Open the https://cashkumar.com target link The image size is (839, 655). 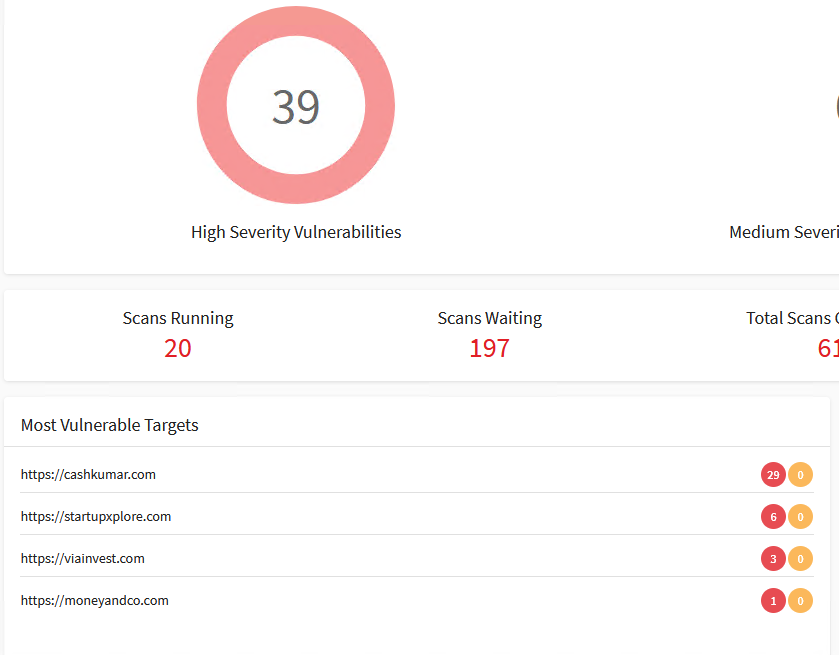pos(88,475)
